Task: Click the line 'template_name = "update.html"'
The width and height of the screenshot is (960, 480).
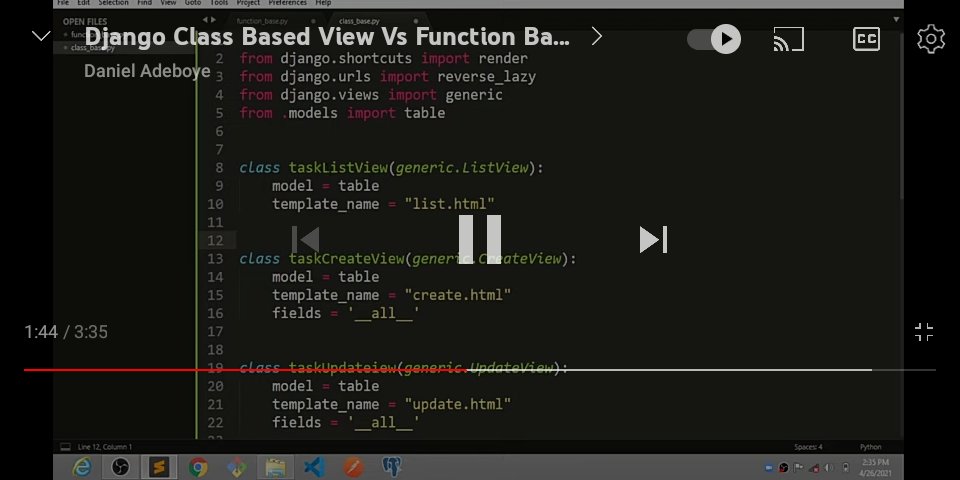Action: 391,404
